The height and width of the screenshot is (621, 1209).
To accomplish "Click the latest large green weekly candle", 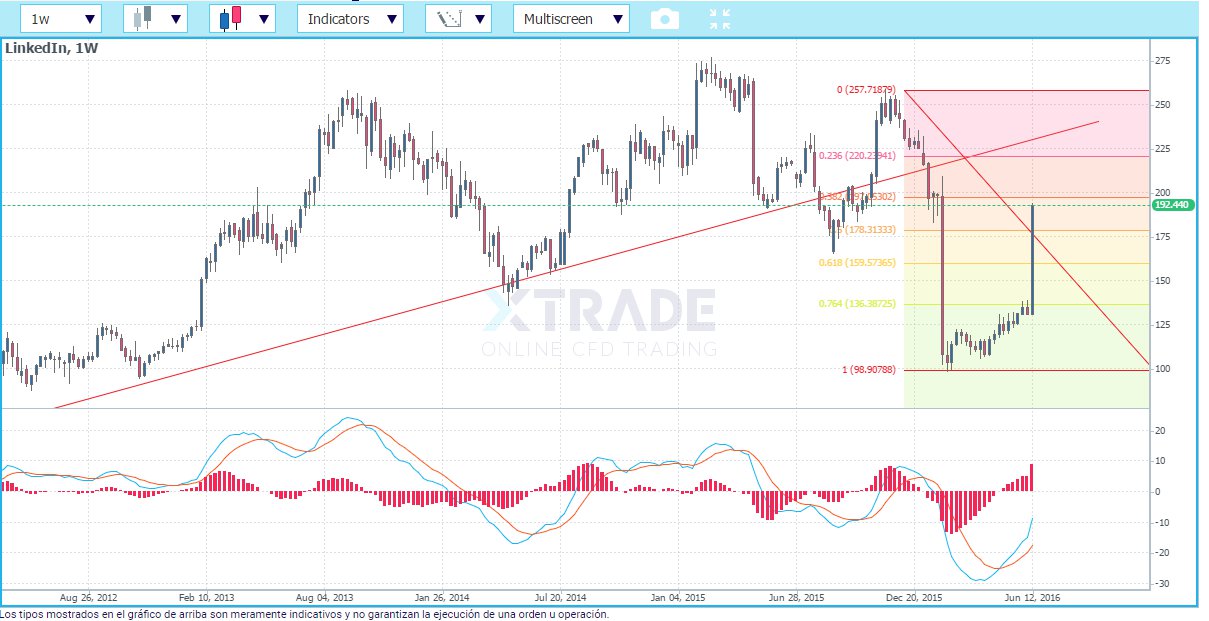I will [x=1032, y=259].
